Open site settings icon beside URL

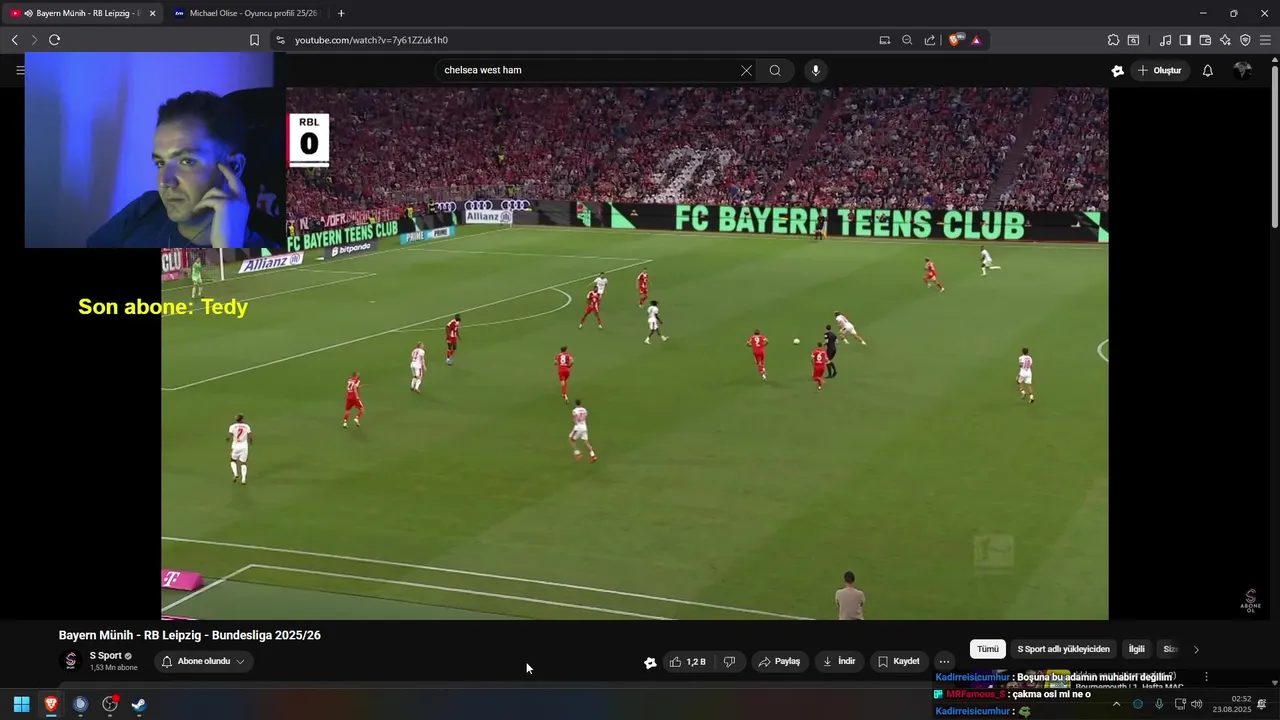tap(280, 40)
